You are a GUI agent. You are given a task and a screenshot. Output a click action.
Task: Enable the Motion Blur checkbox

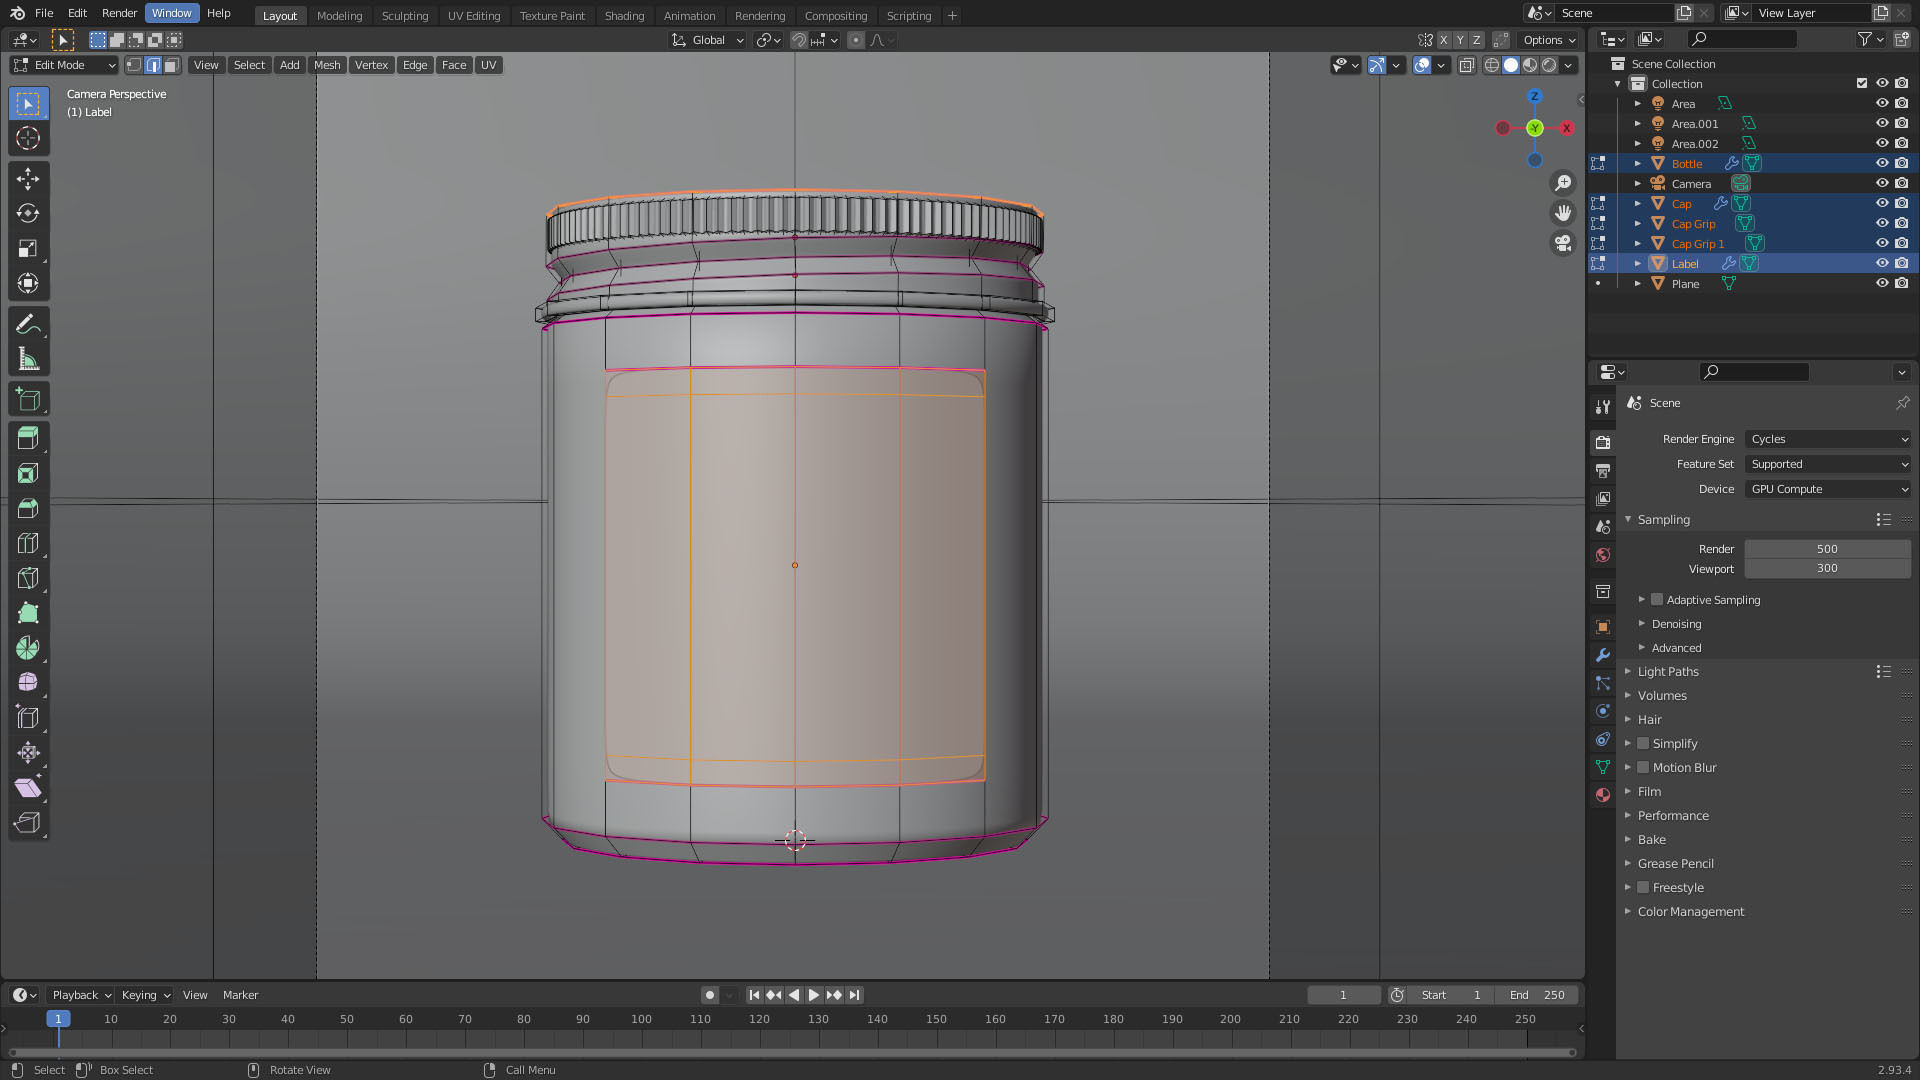pos(1643,768)
